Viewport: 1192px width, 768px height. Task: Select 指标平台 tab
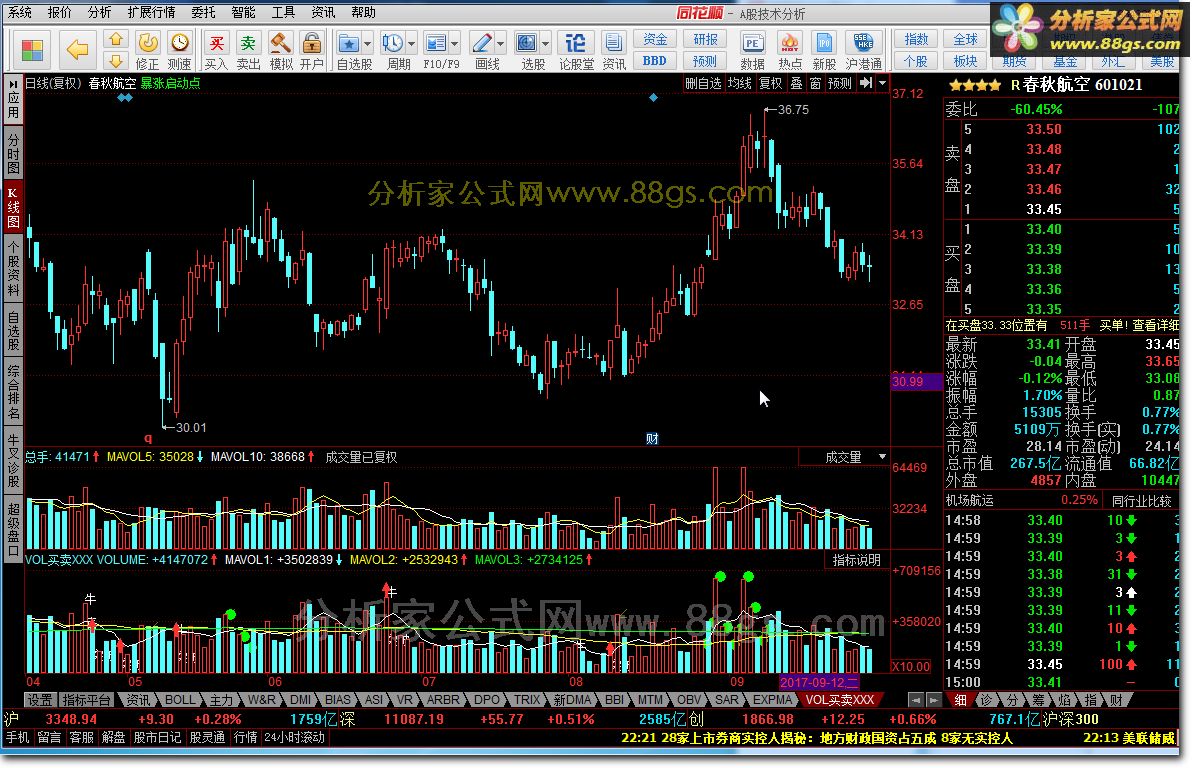click(86, 700)
